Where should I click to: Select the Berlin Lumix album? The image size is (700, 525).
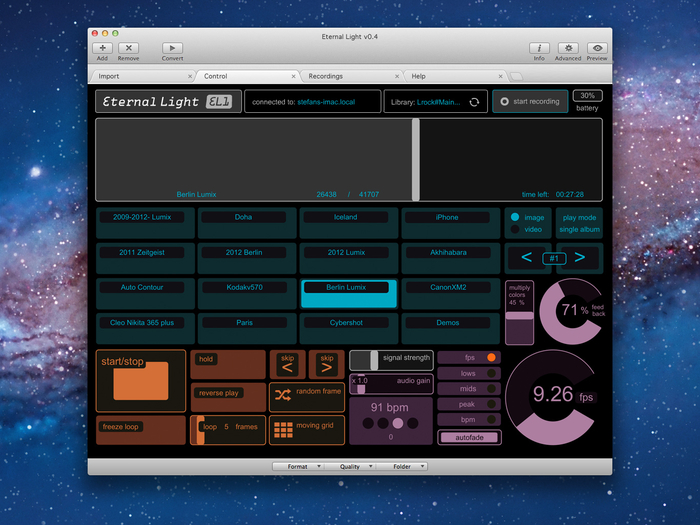pyautogui.click(x=349, y=293)
